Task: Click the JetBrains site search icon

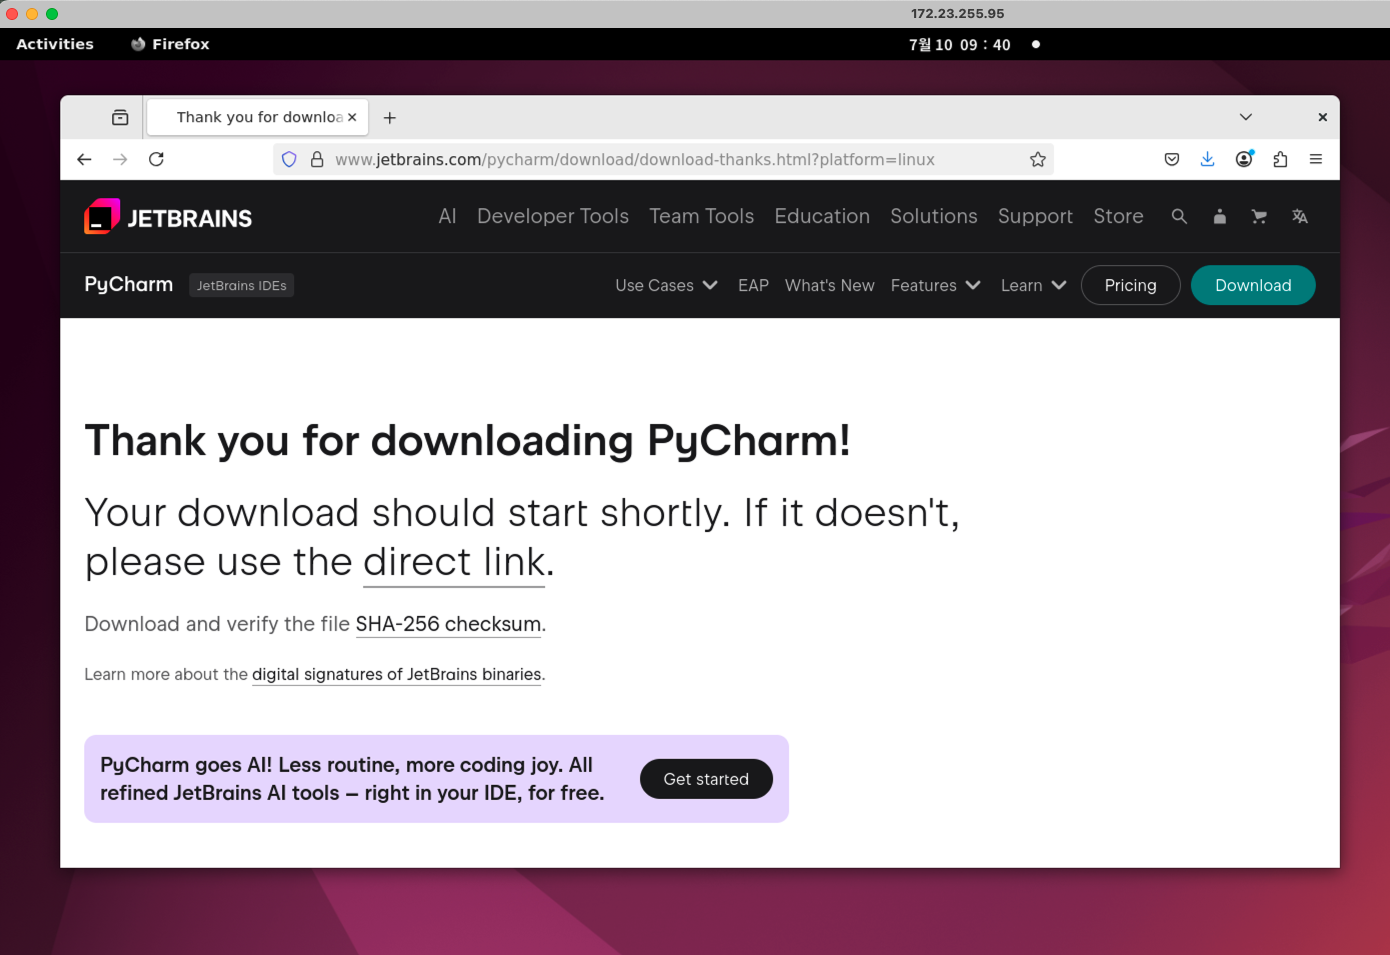Action: pos(1179,216)
